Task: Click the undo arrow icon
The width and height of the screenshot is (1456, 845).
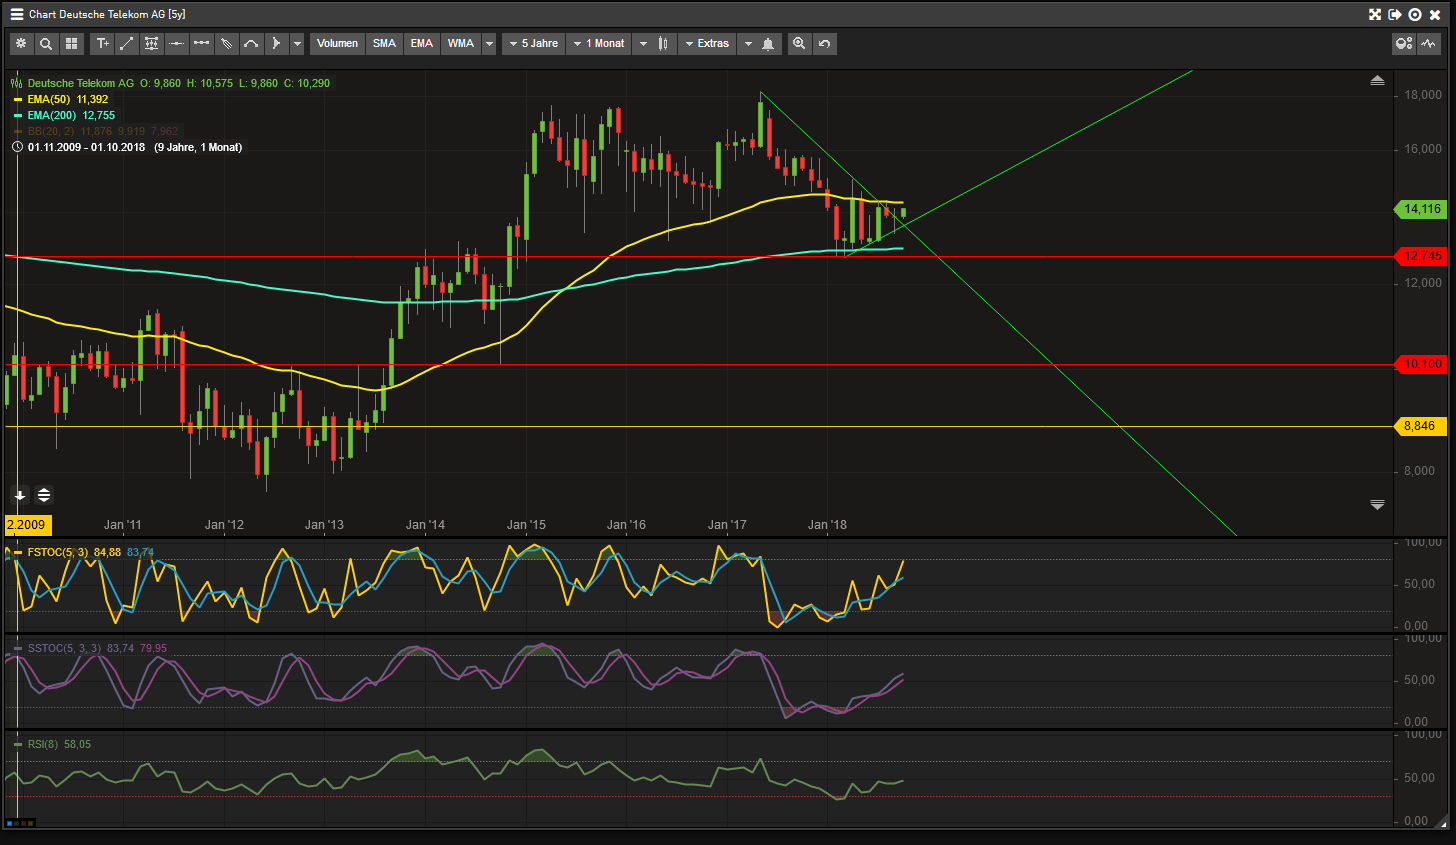Action: tap(824, 44)
